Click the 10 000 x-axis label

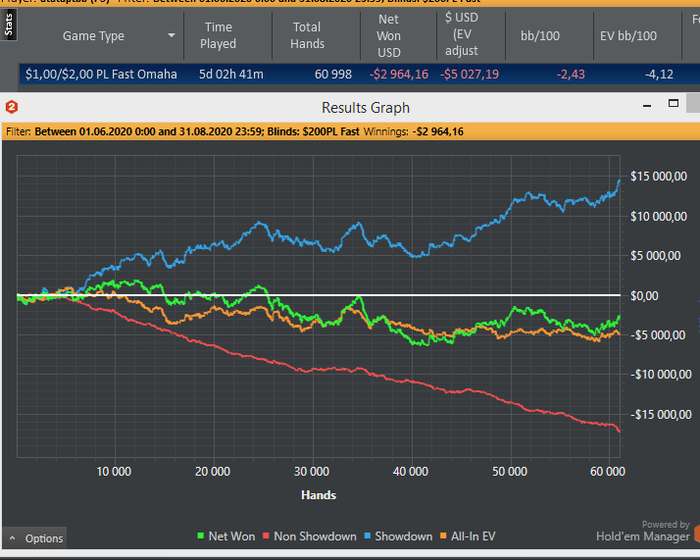coord(114,472)
